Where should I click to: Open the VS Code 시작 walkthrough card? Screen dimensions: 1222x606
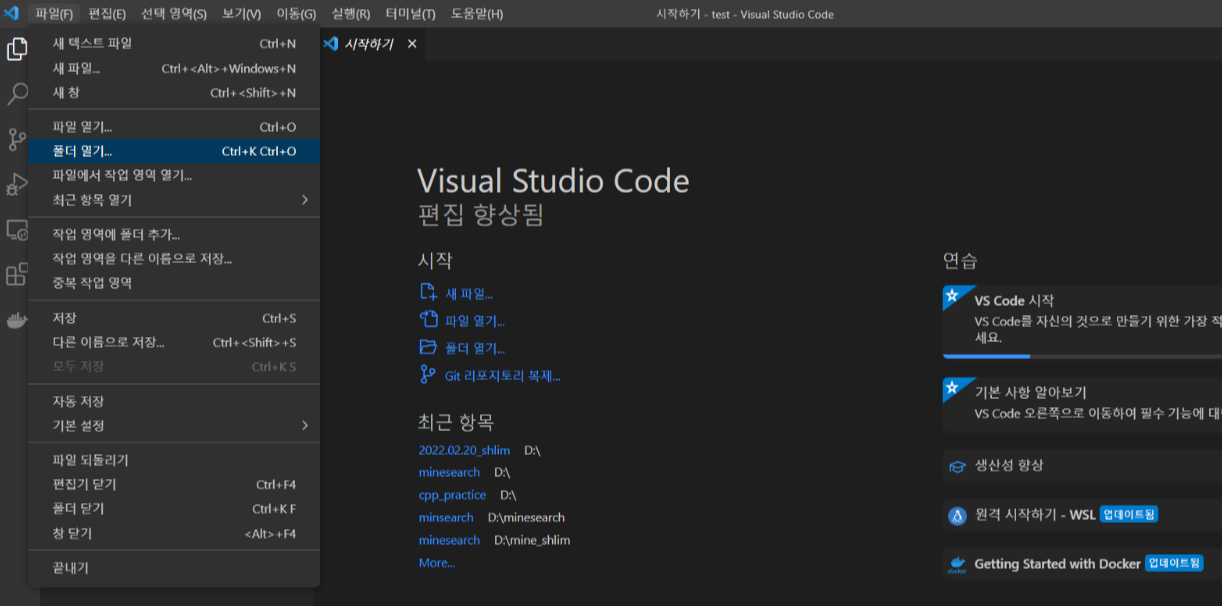pos(1082,321)
